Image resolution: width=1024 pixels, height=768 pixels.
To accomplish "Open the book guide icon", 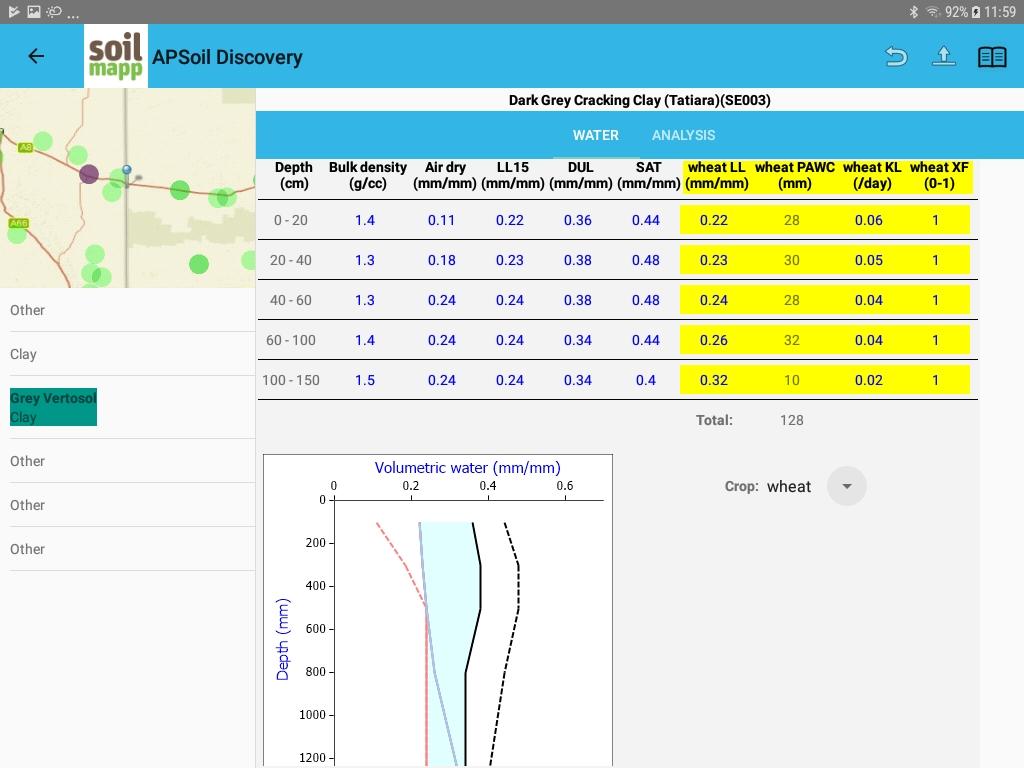I will [x=991, y=57].
